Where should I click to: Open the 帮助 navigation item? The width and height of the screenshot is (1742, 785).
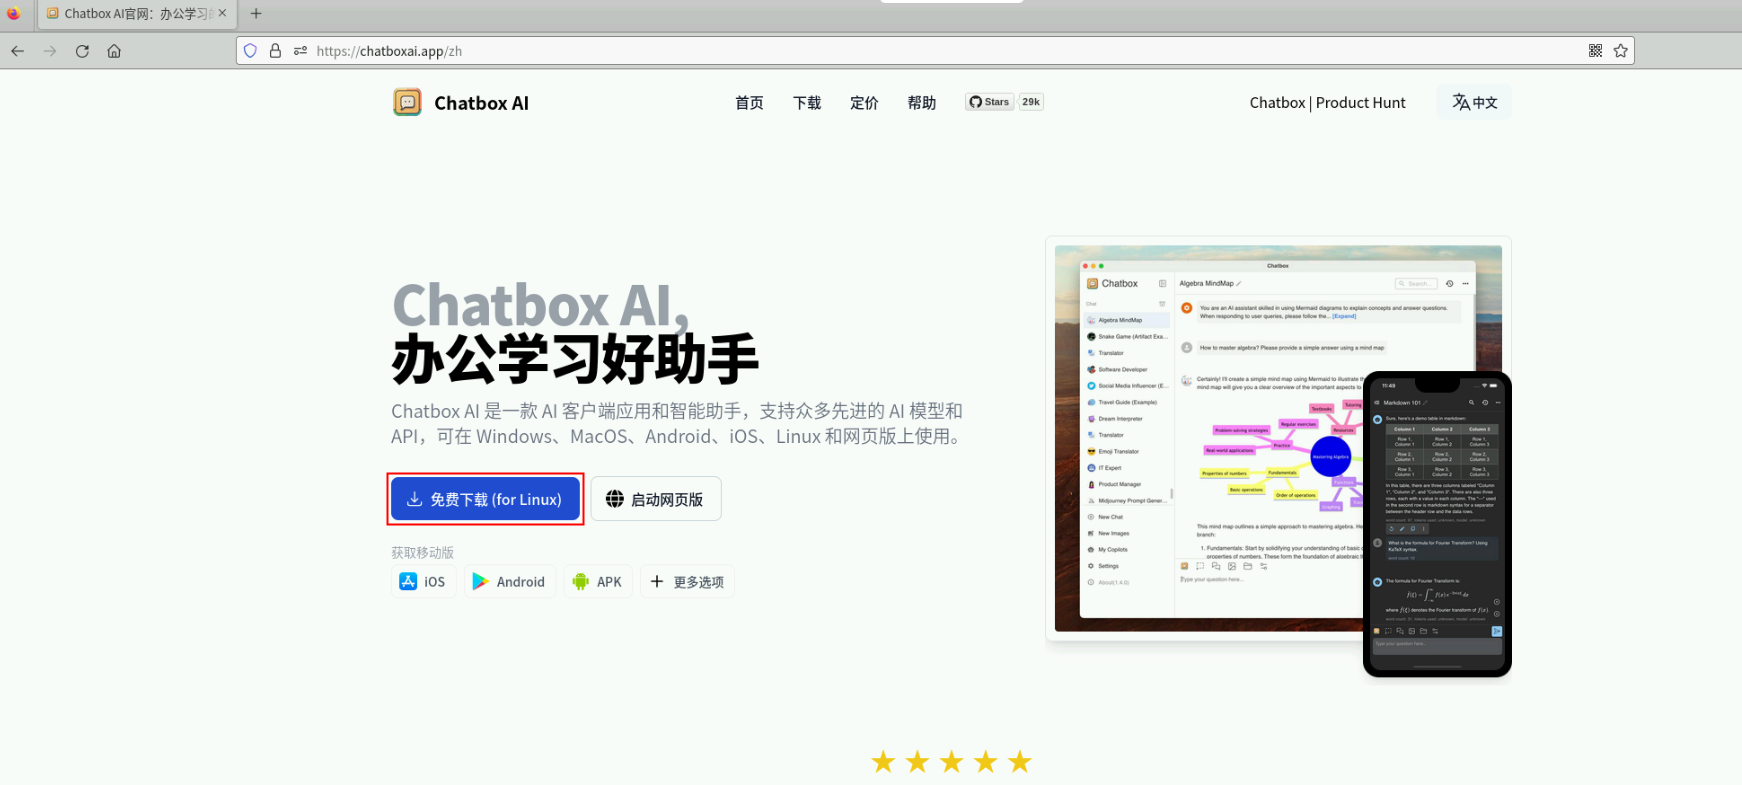coord(922,103)
